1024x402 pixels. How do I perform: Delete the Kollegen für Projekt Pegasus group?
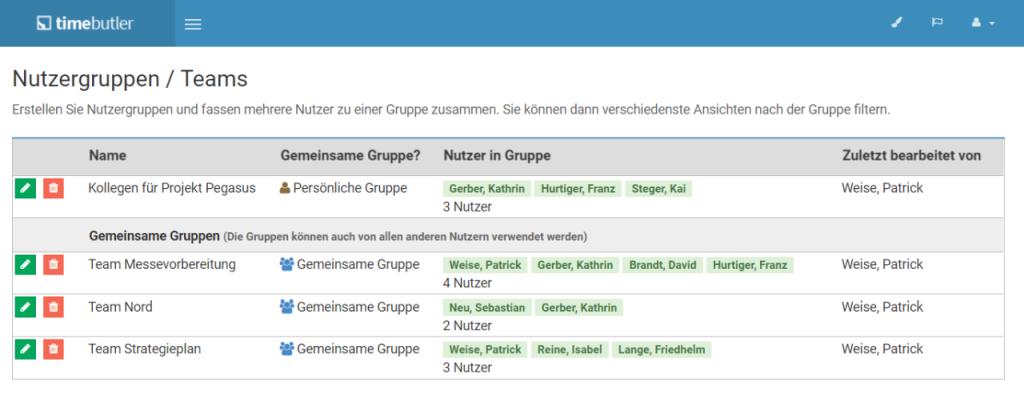(54, 189)
